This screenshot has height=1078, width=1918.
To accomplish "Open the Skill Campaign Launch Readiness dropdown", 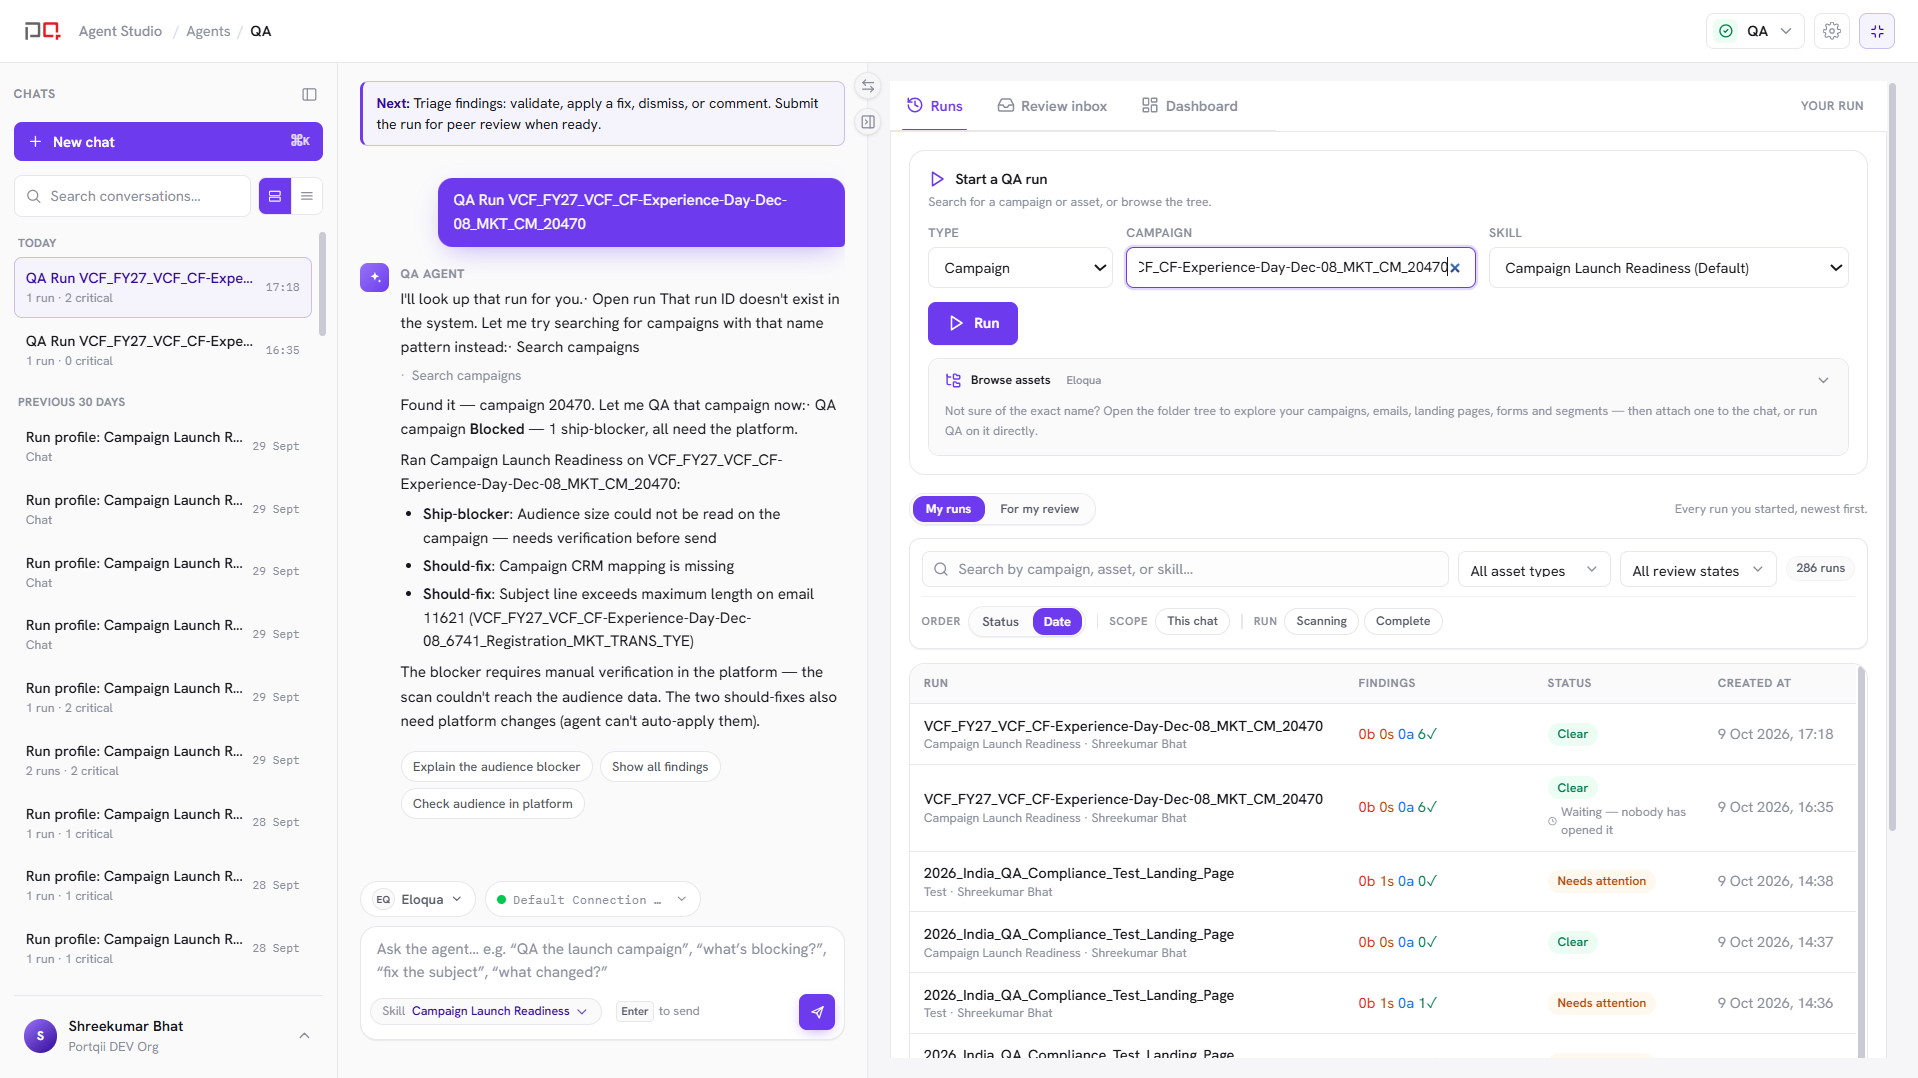I will tap(1668, 268).
